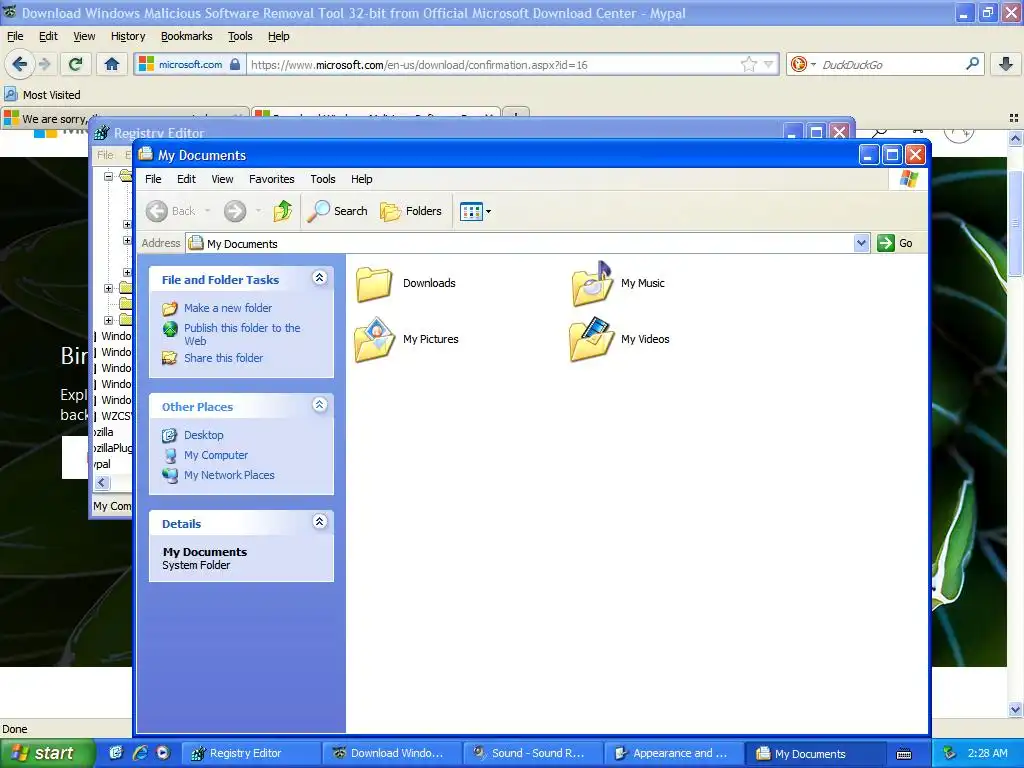This screenshot has width=1024, height=768.
Task: Collapse the File and Folder Tasks panel
Action: (319, 278)
